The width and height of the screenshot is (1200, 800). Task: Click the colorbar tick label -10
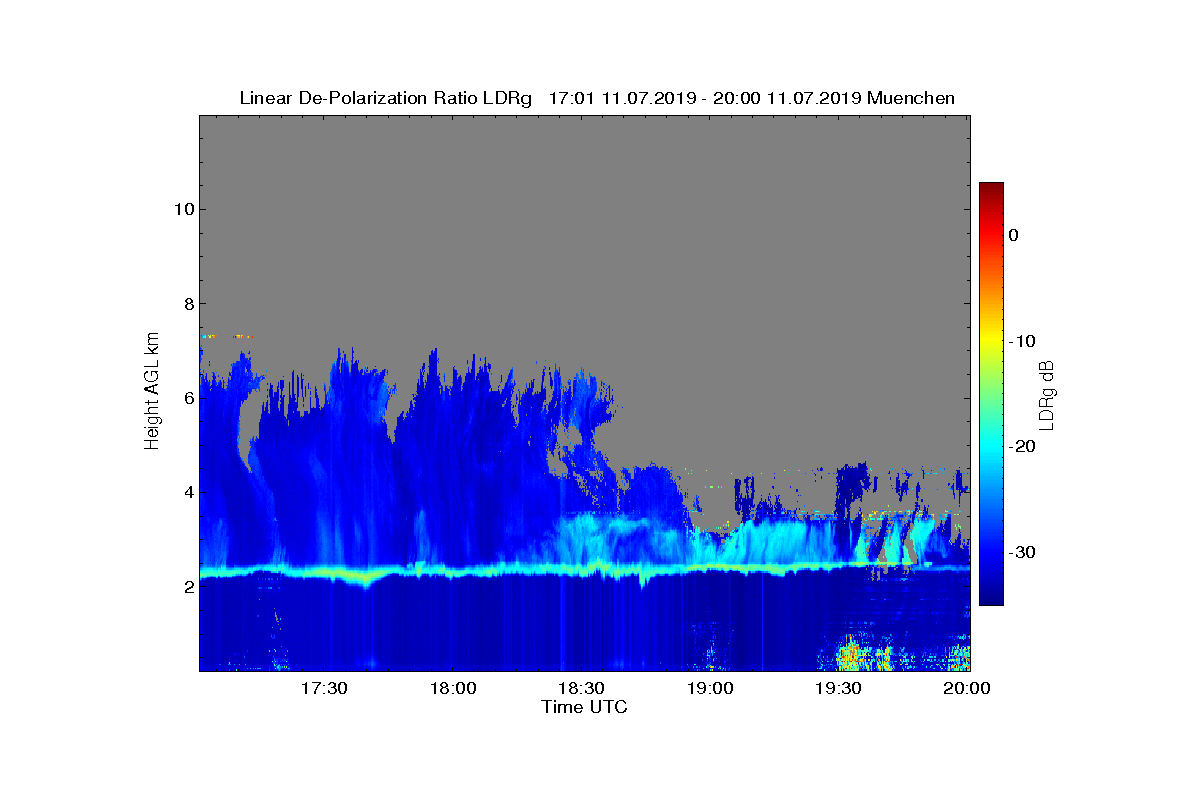coord(1021,341)
